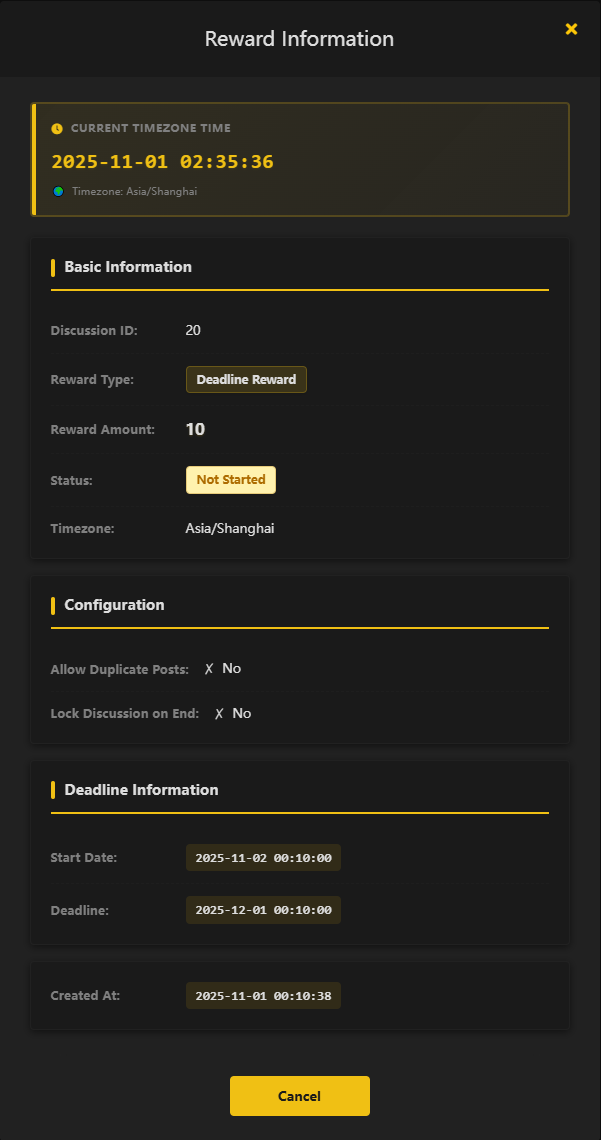Close the Reward Information dialog with the X
Image resolution: width=601 pixels, height=1140 pixels.
click(x=571, y=30)
